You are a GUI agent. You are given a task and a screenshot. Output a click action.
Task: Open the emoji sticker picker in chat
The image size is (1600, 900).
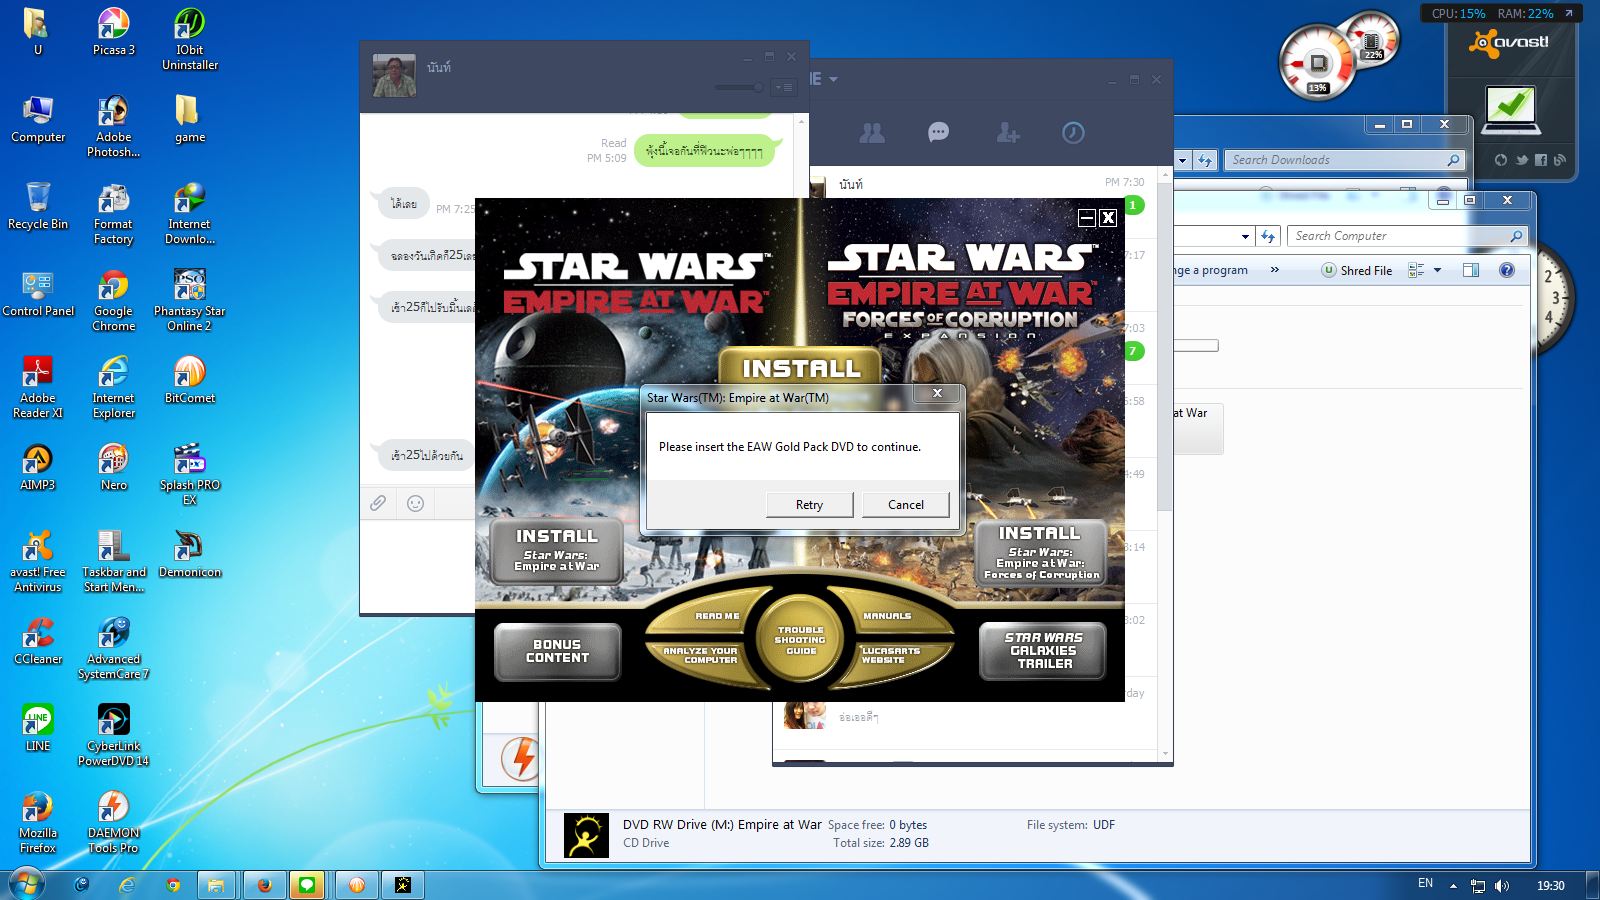(416, 503)
